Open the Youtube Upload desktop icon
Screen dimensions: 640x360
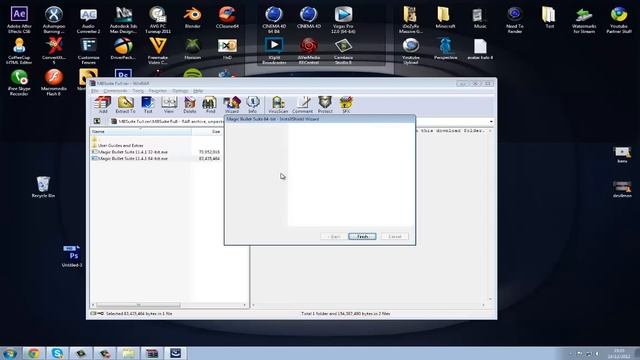coord(411,51)
